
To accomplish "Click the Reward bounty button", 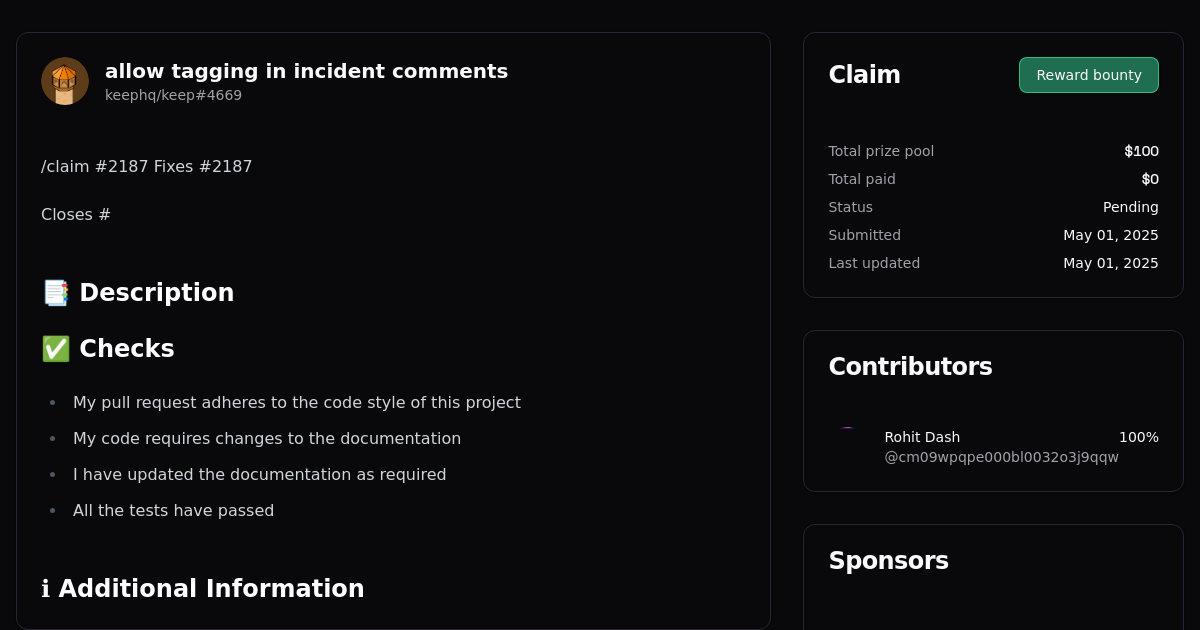I will (1088, 74).
